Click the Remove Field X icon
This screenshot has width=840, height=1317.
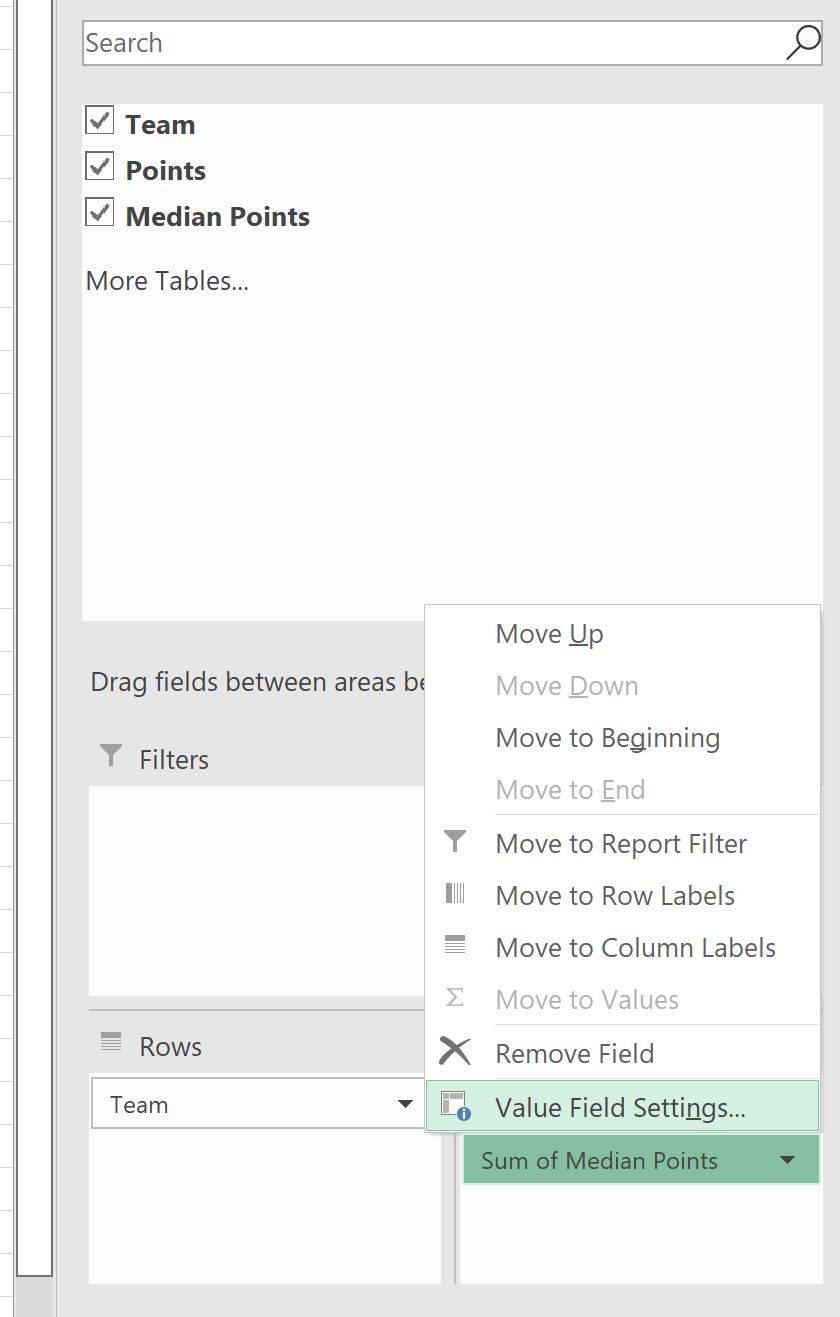point(455,1051)
